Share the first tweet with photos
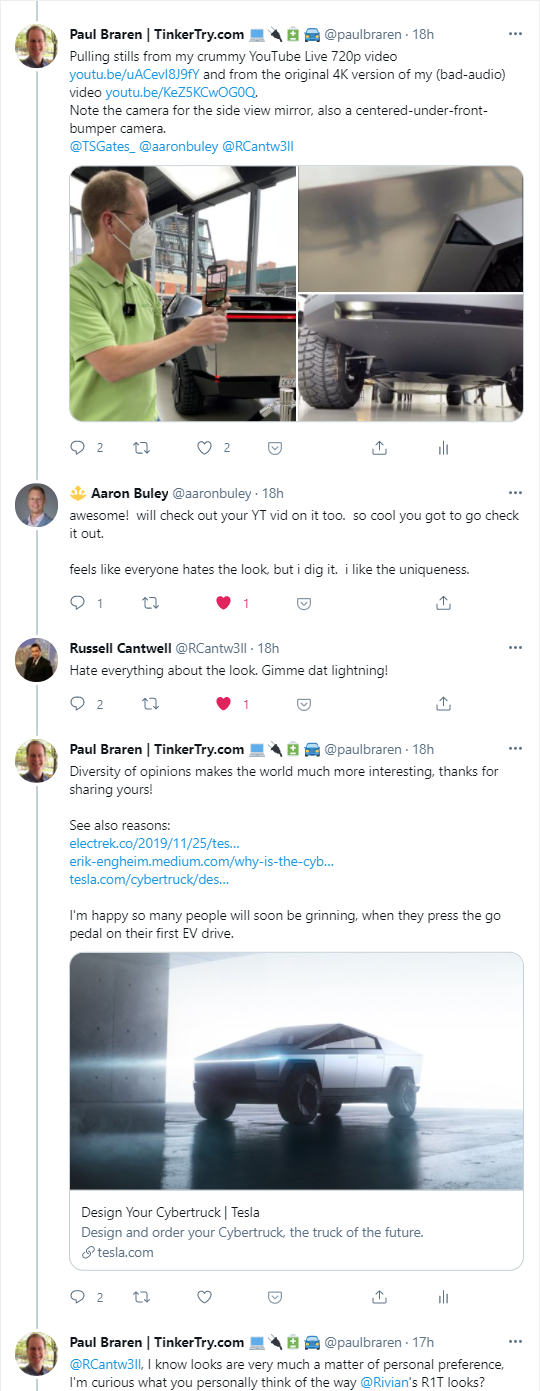Screen dimensions: 540x1391 coord(379,448)
